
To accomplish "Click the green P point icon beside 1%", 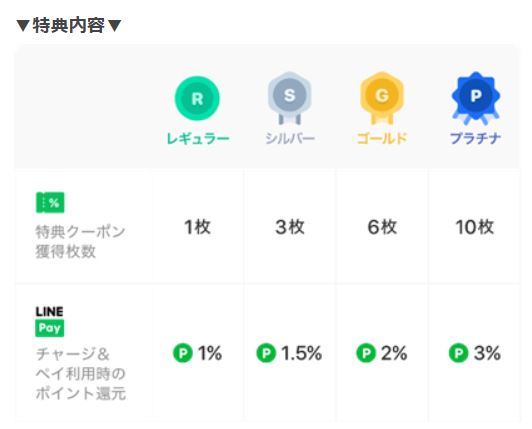I will tap(183, 353).
